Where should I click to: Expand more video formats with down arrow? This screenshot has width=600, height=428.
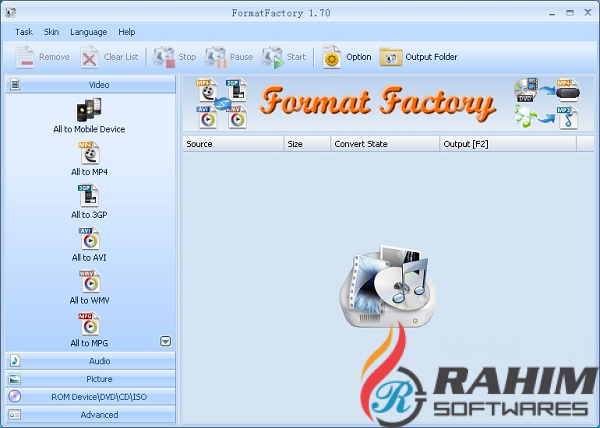coord(165,341)
